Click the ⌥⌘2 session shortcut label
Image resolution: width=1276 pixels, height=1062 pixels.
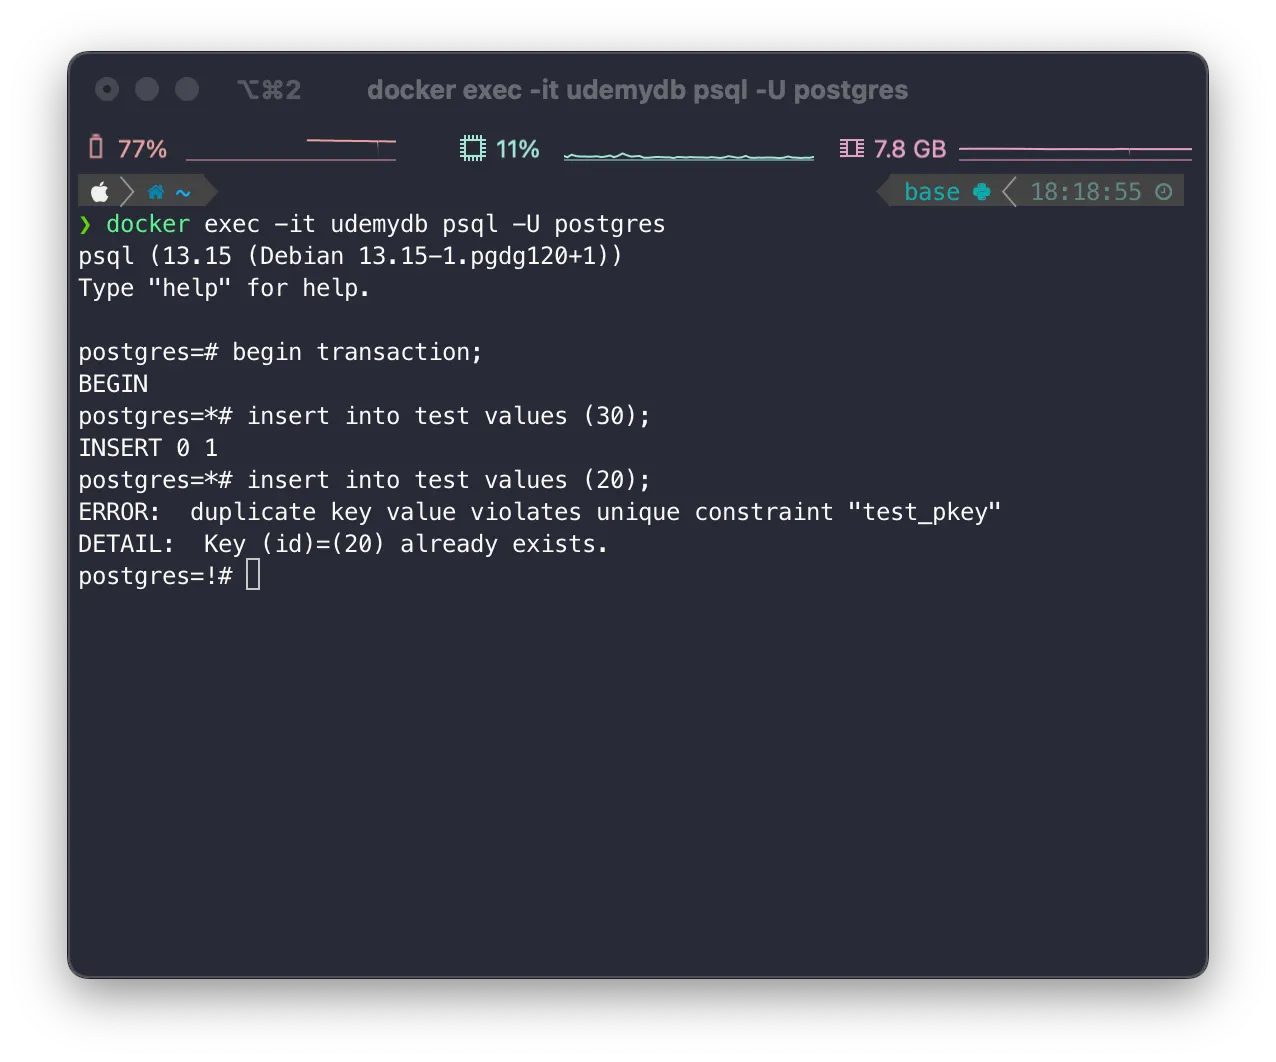(x=269, y=90)
